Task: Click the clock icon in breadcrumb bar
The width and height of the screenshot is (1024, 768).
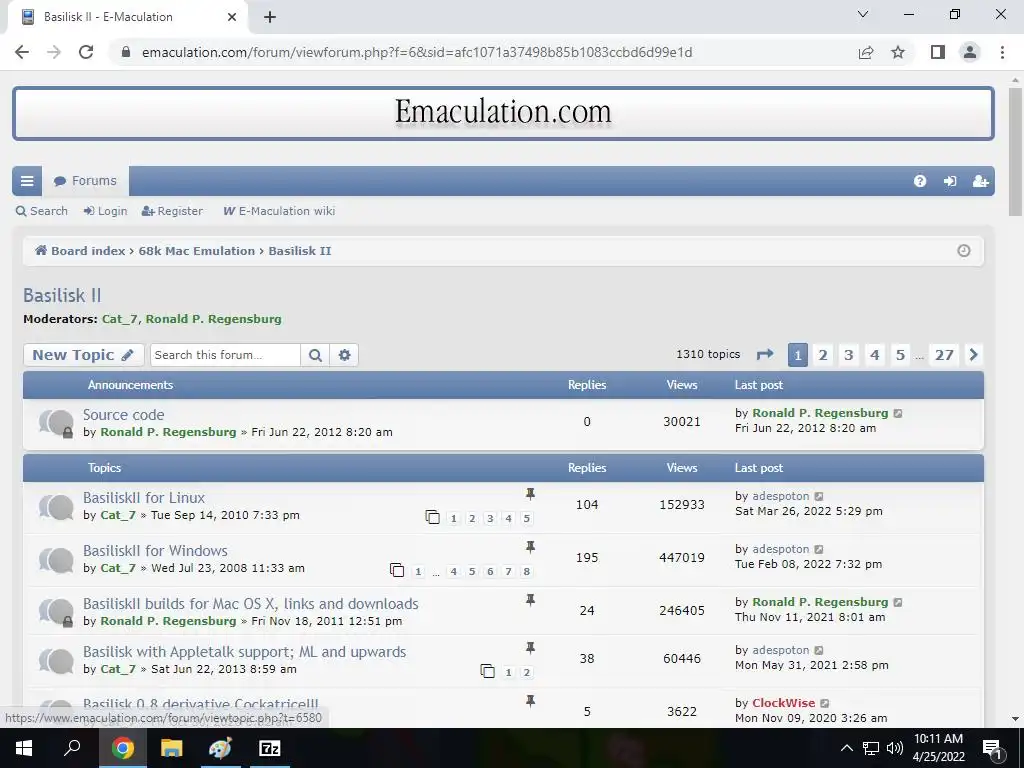Action: pyautogui.click(x=963, y=251)
